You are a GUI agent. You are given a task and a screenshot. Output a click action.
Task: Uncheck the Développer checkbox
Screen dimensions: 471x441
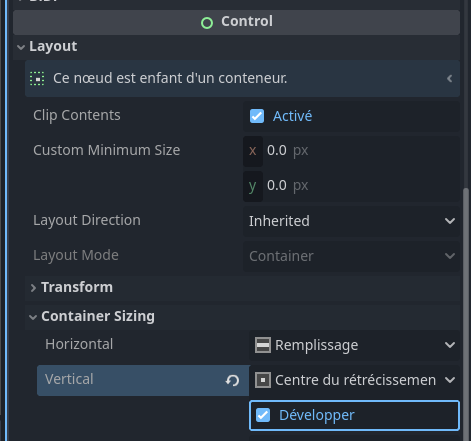point(263,415)
